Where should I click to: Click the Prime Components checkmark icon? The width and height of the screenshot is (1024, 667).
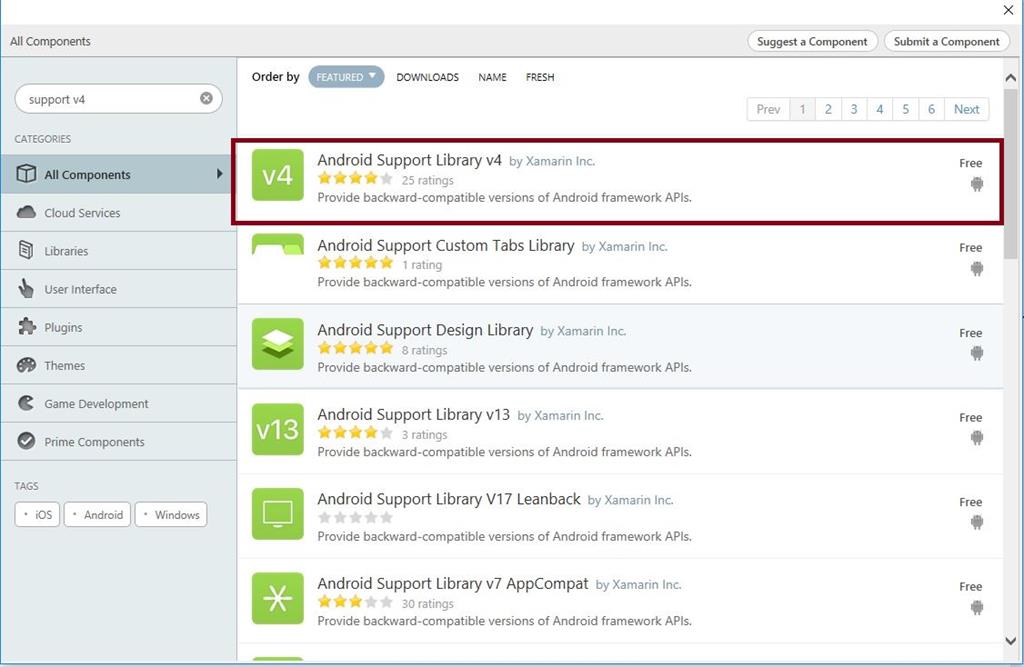pos(26,441)
